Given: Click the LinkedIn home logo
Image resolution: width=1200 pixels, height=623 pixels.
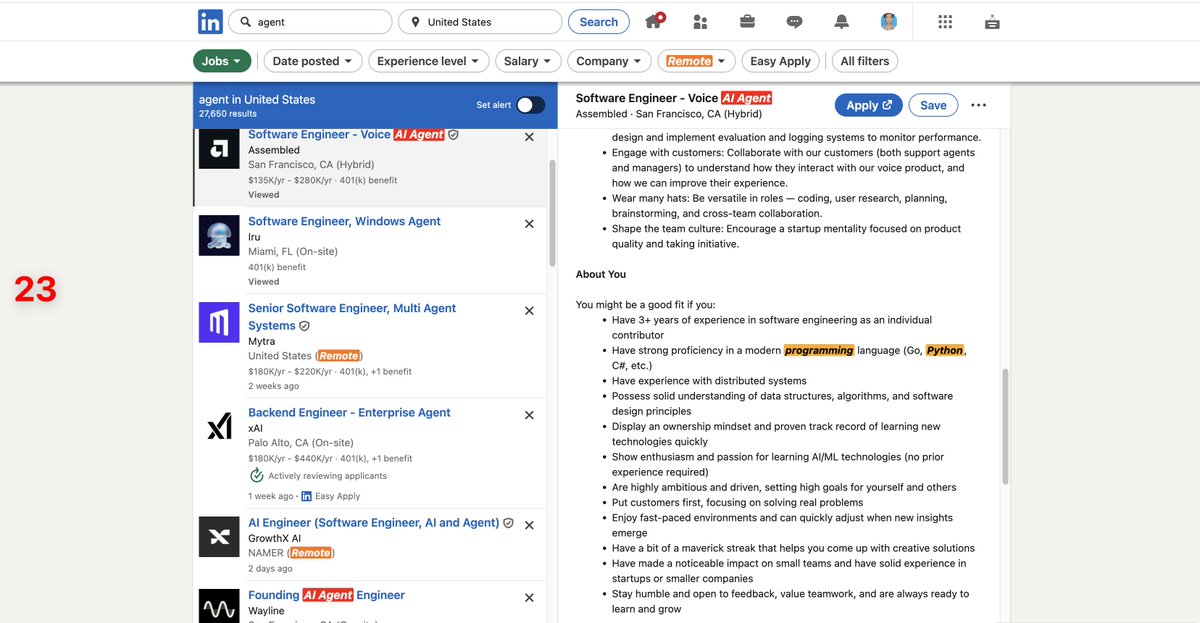Looking at the screenshot, I should tap(211, 21).
